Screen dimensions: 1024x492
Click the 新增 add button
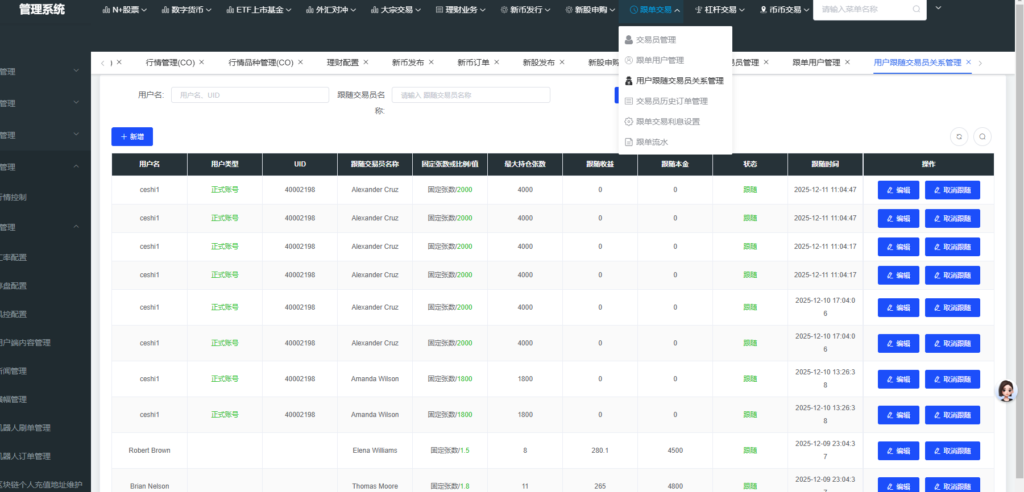(x=132, y=137)
